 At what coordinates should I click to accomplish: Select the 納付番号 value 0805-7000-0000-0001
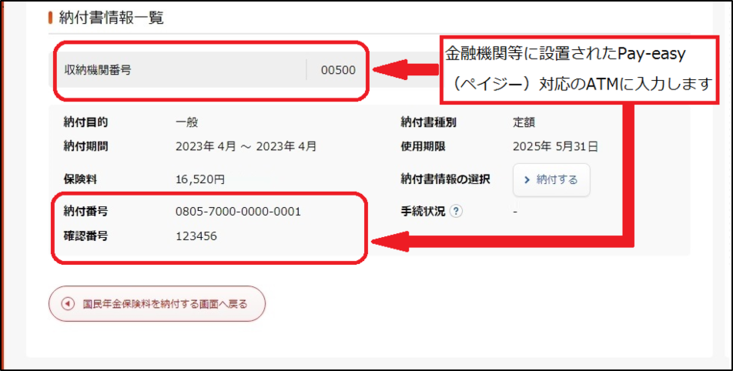click(x=238, y=212)
